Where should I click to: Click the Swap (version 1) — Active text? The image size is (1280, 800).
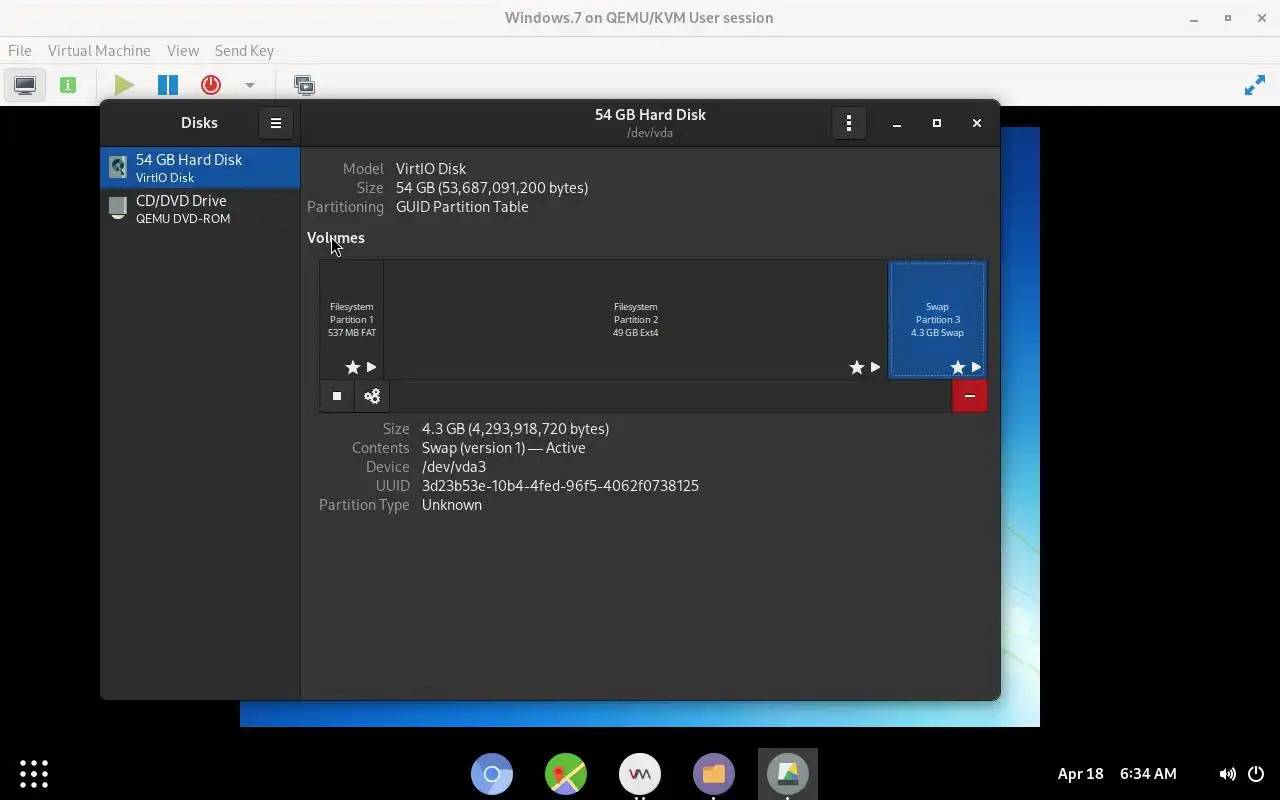[x=504, y=448]
